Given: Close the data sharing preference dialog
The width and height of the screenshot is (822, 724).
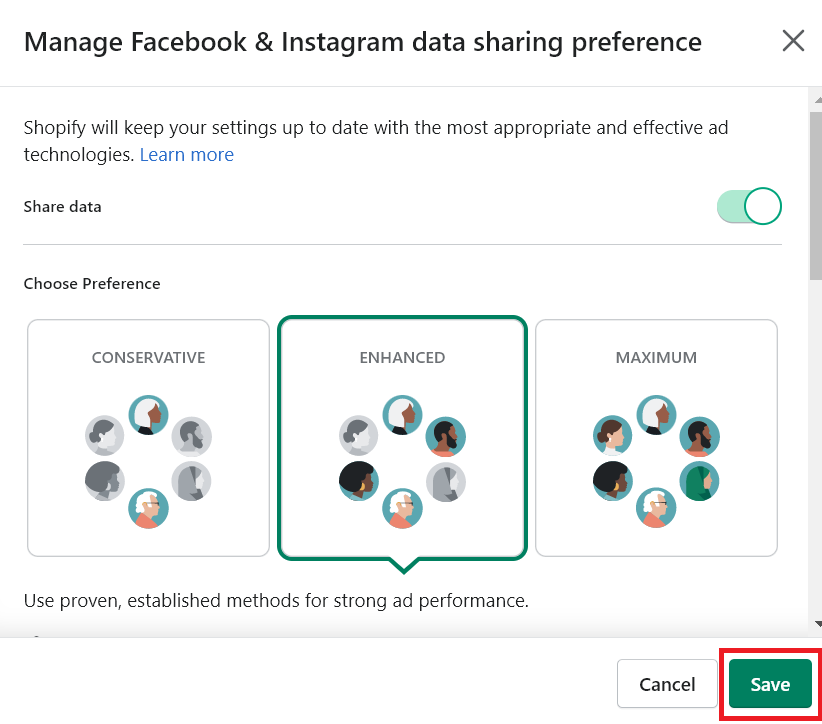Looking at the screenshot, I should [x=793, y=41].
